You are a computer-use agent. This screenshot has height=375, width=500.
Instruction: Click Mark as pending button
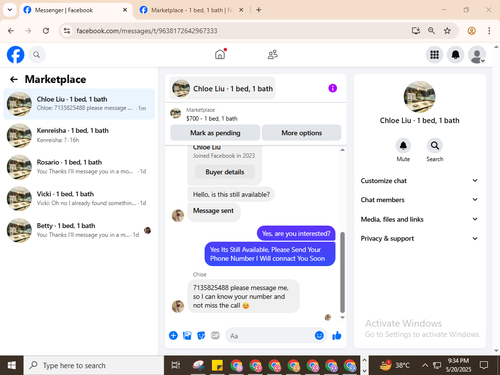click(x=215, y=133)
